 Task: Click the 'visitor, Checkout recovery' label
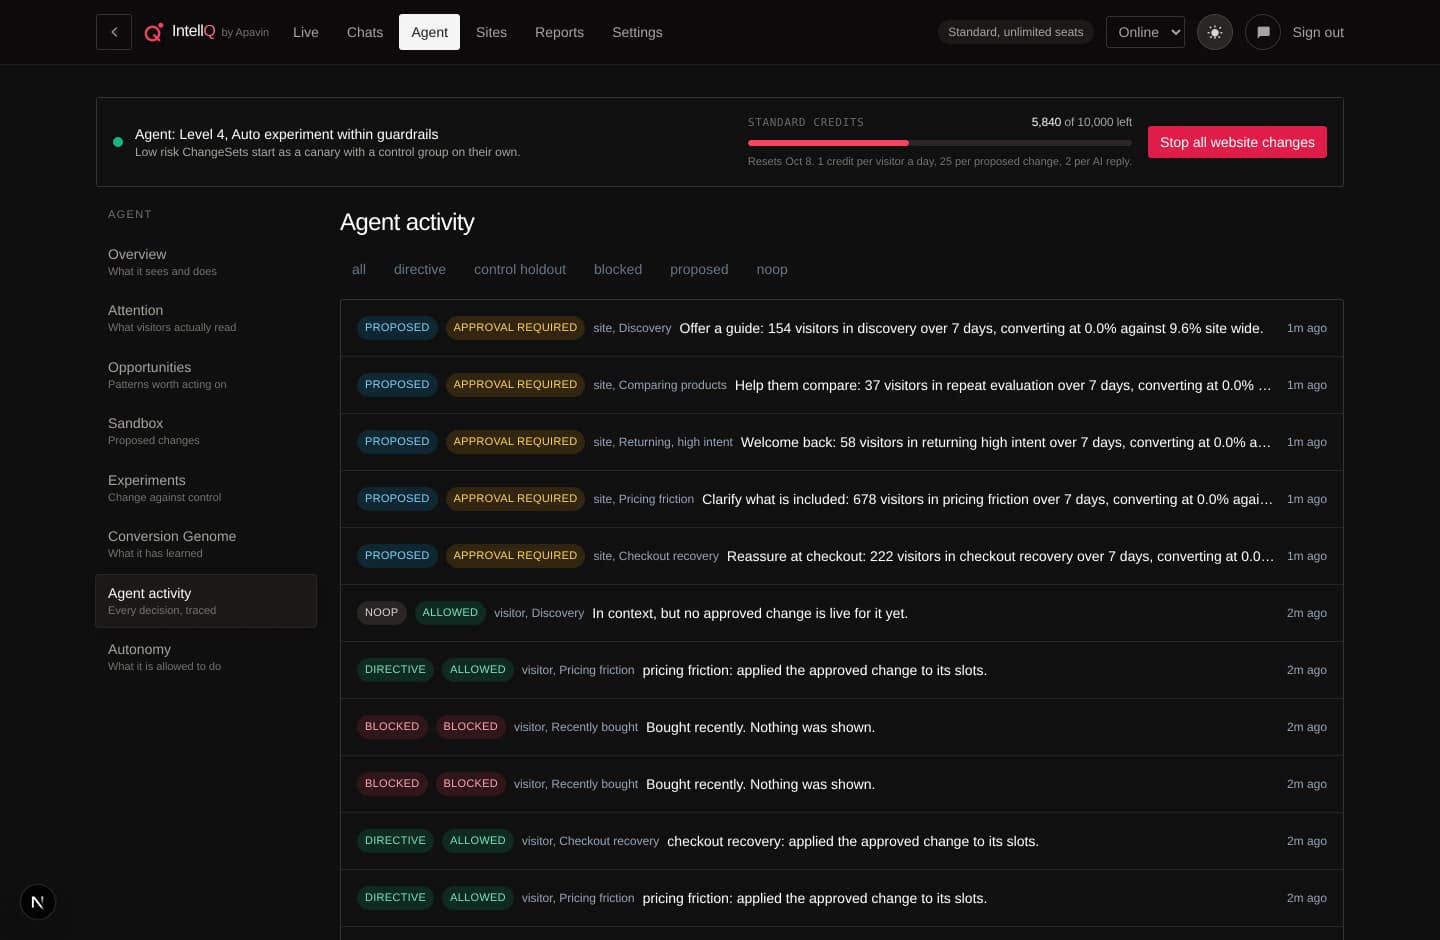(x=590, y=841)
